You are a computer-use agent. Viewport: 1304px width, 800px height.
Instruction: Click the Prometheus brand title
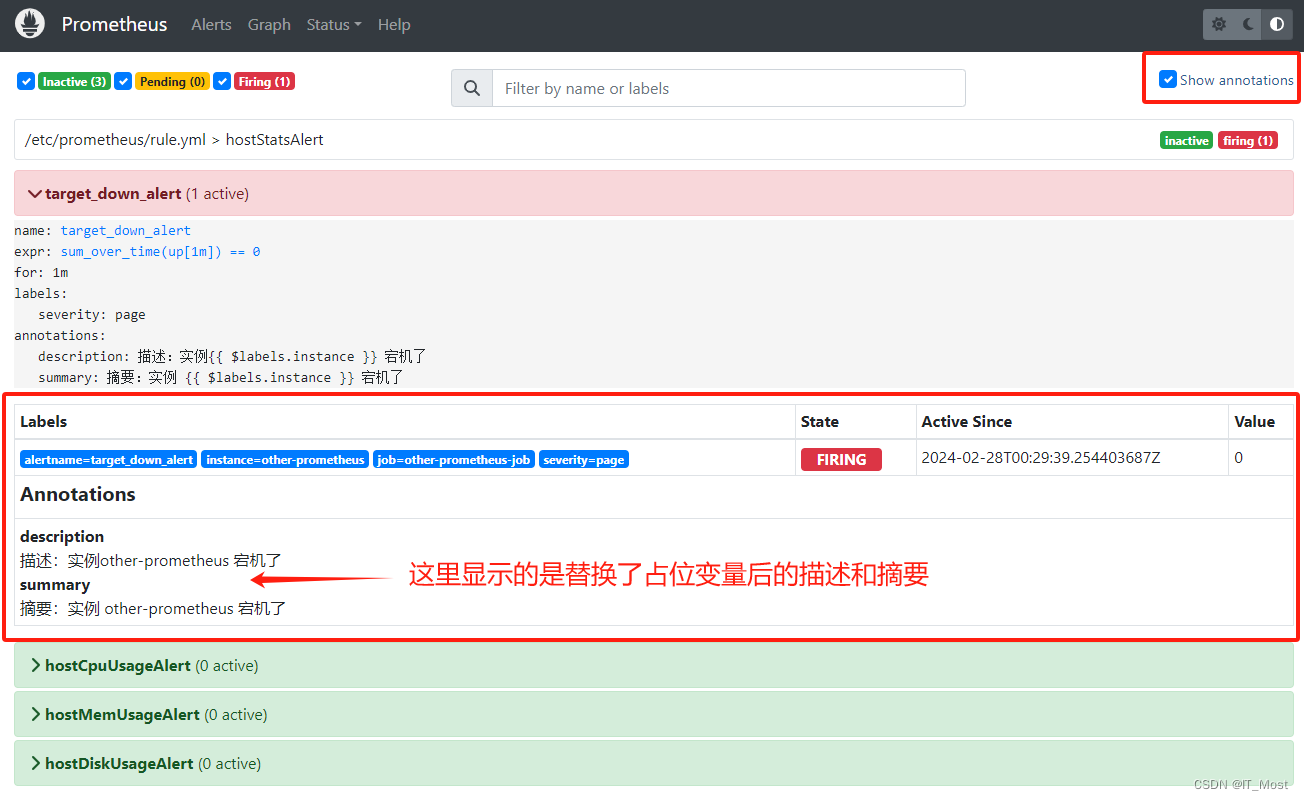(115, 24)
